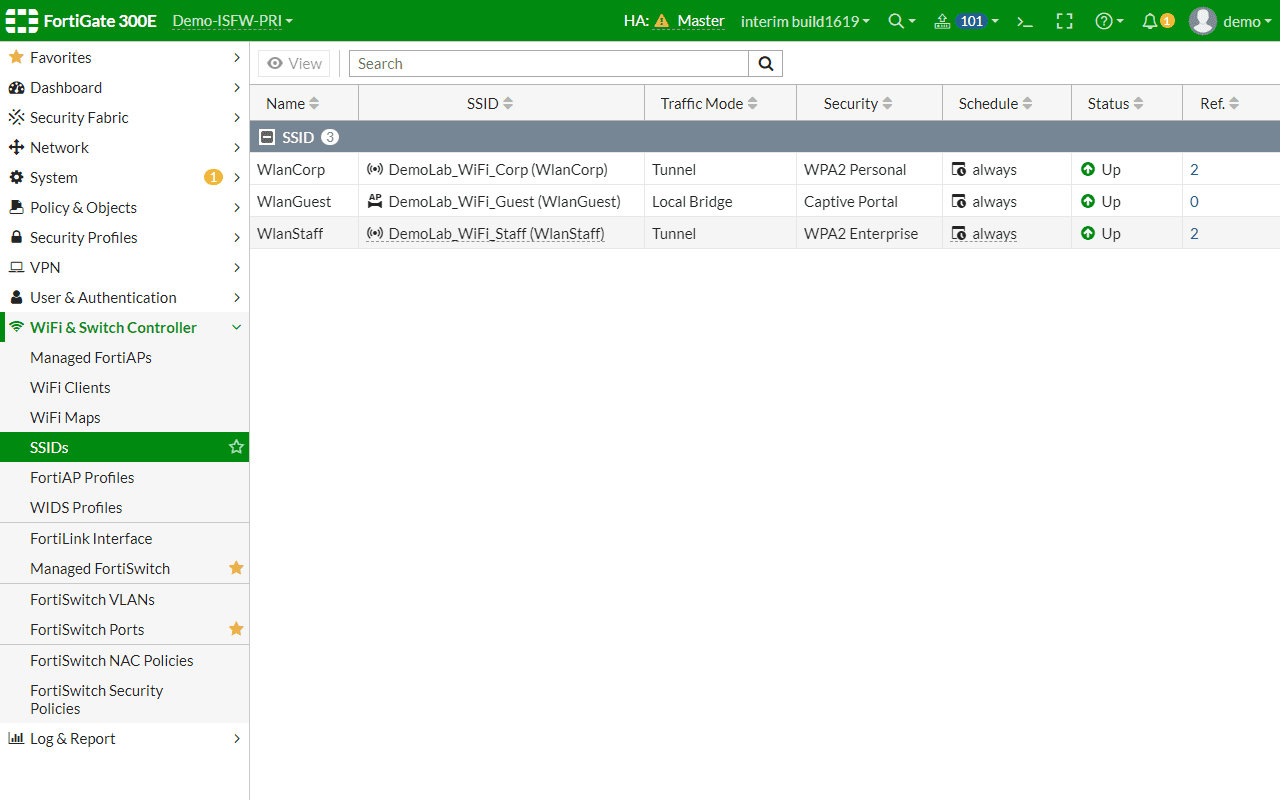Collapse the WiFi & Switch Controller menu
The width and height of the screenshot is (1280, 800).
pyautogui.click(x=124, y=328)
